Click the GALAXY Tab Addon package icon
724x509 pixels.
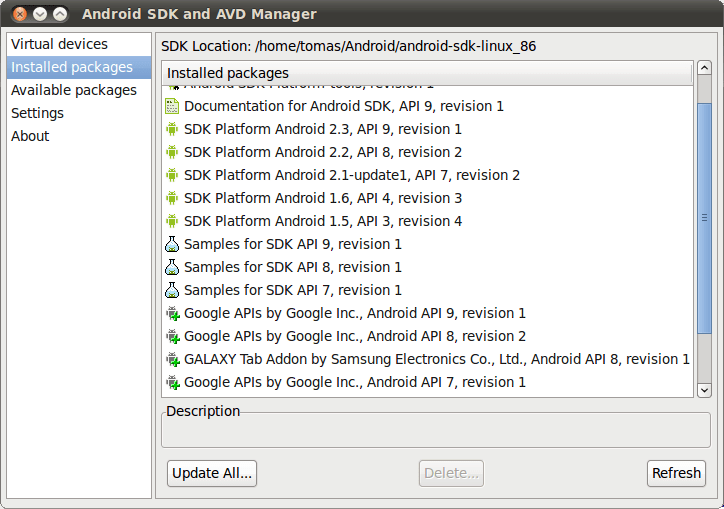point(173,359)
